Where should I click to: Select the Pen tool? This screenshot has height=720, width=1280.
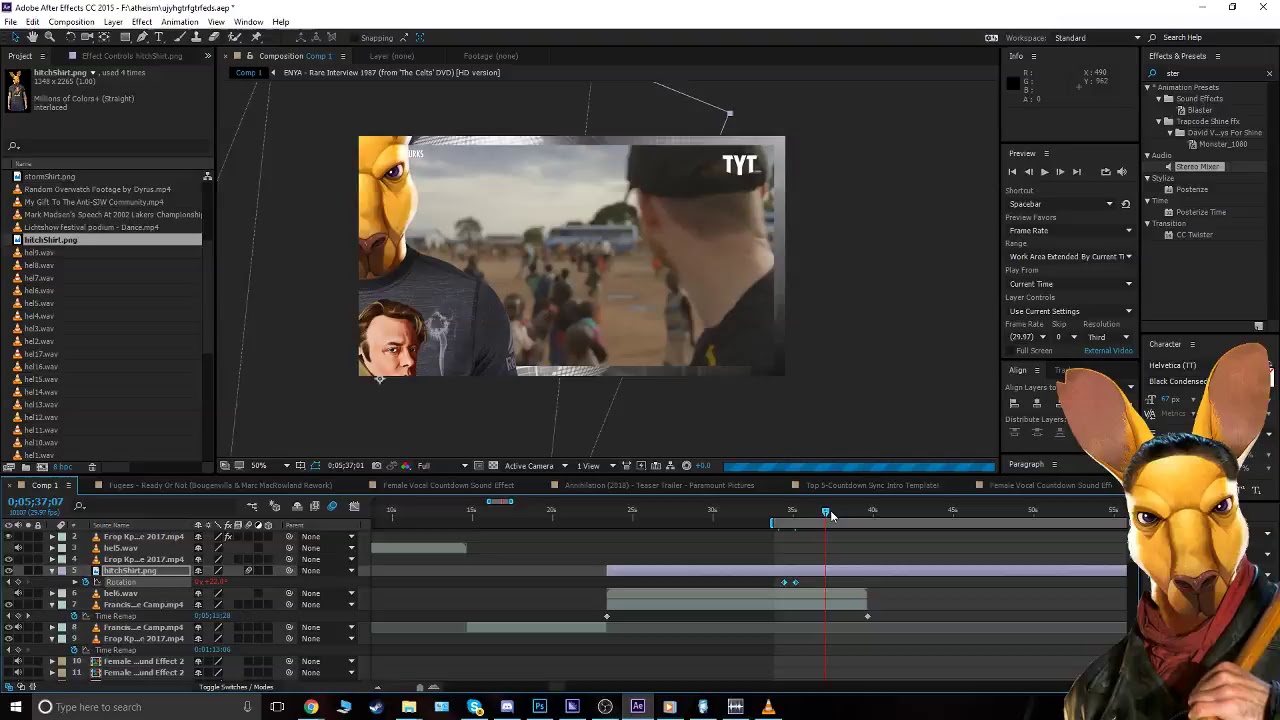point(142,37)
